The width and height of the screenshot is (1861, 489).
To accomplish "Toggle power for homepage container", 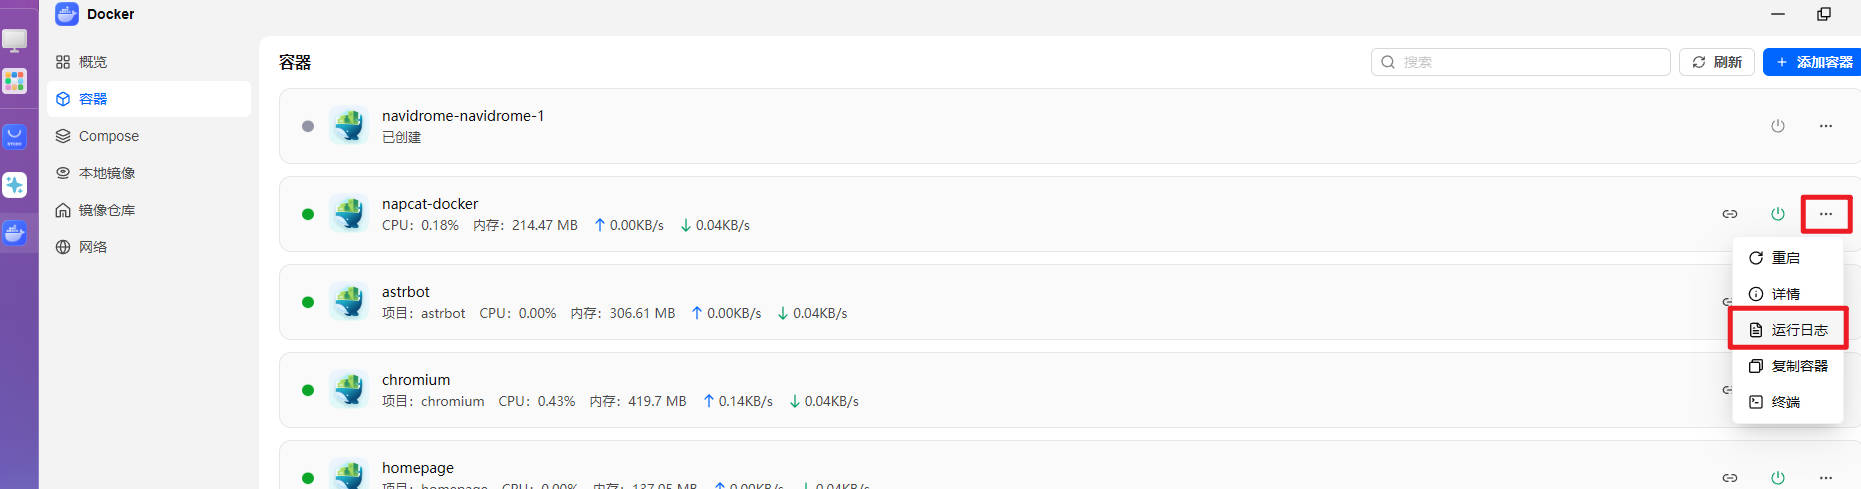I will click(1777, 478).
